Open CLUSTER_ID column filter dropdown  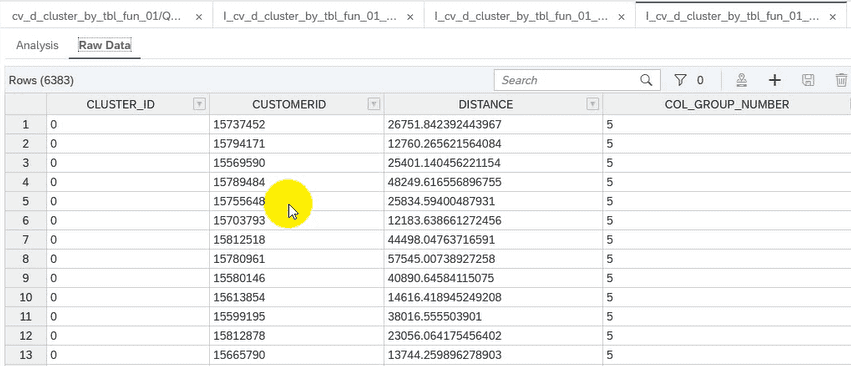click(x=199, y=104)
